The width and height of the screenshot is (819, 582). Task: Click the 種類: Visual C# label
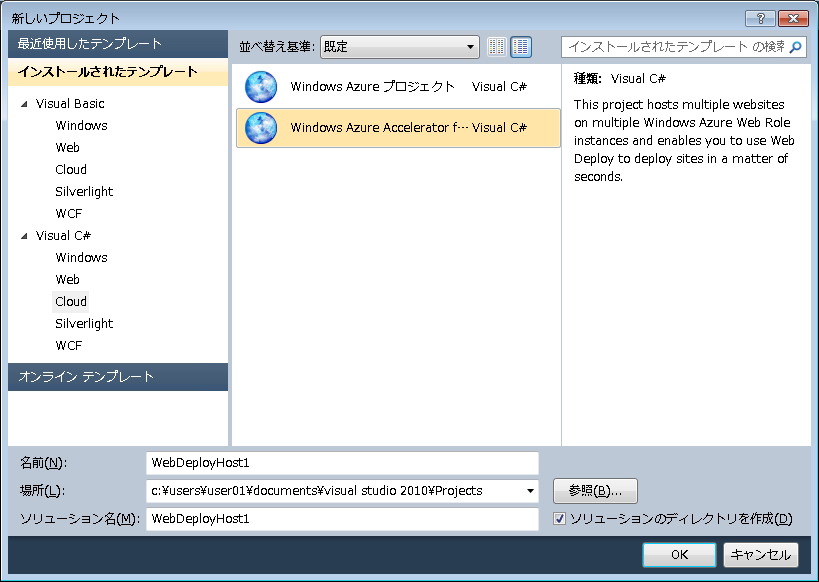point(620,79)
